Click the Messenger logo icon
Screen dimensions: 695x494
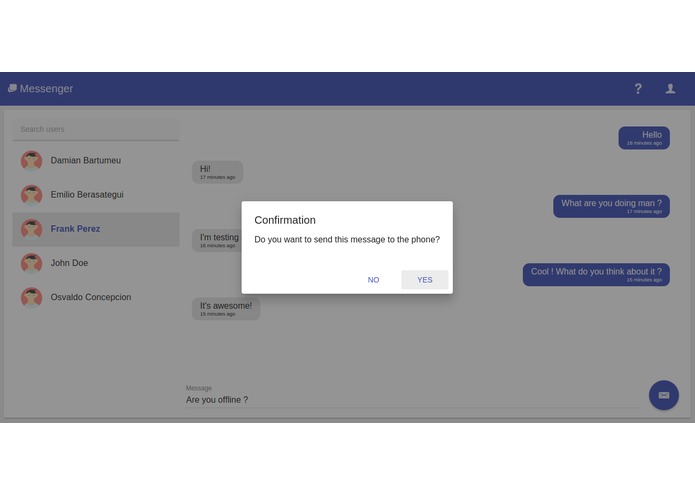pos(12,88)
